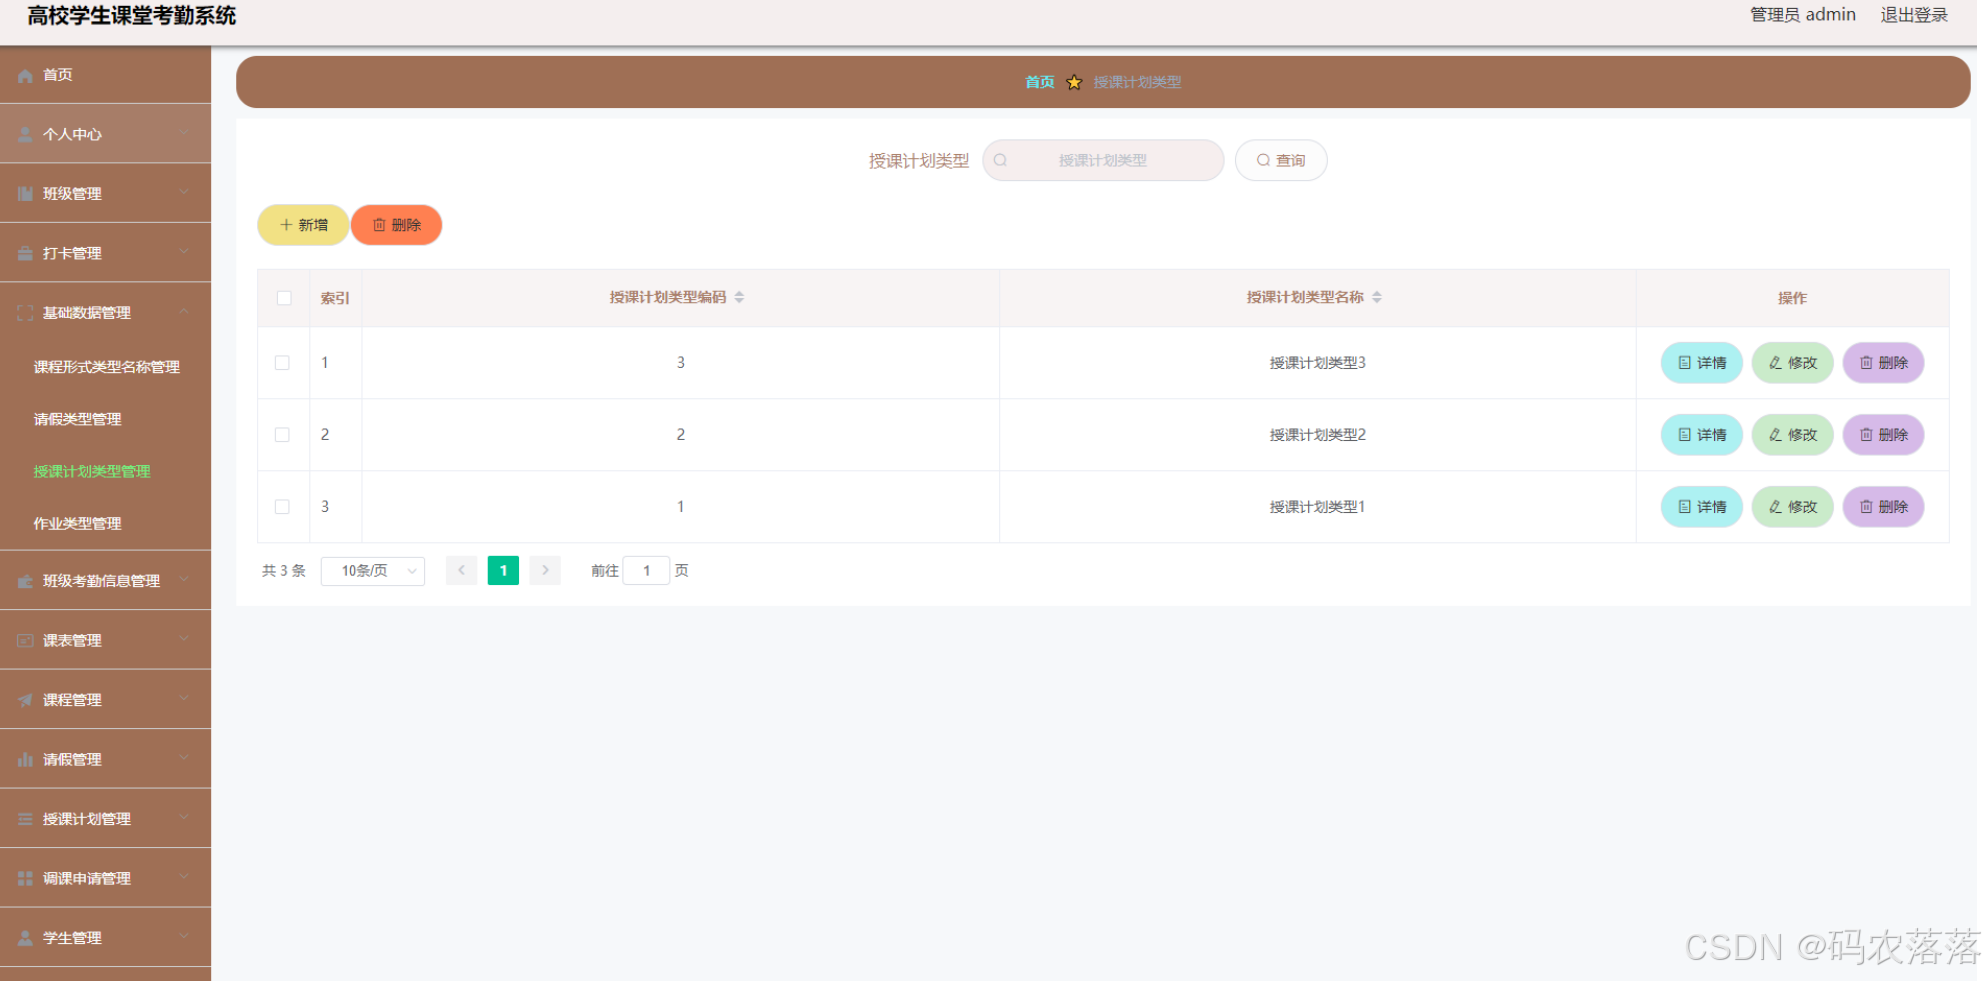Expand the 个人中心 menu chevron
This screenshot has height=981, width=1986.
[184, 133]
